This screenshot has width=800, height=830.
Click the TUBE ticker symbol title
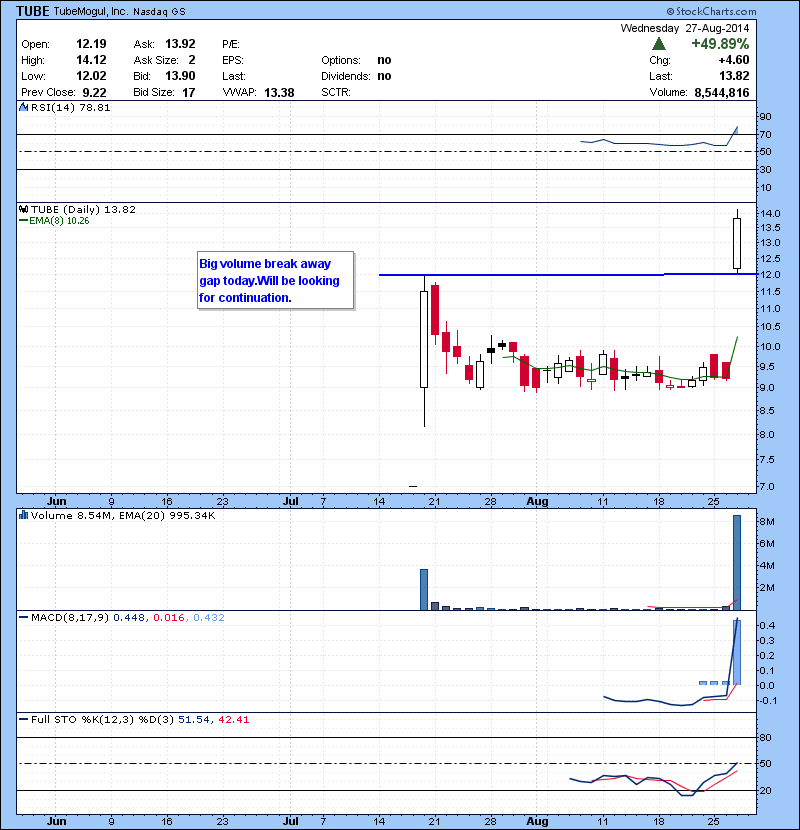33,11
